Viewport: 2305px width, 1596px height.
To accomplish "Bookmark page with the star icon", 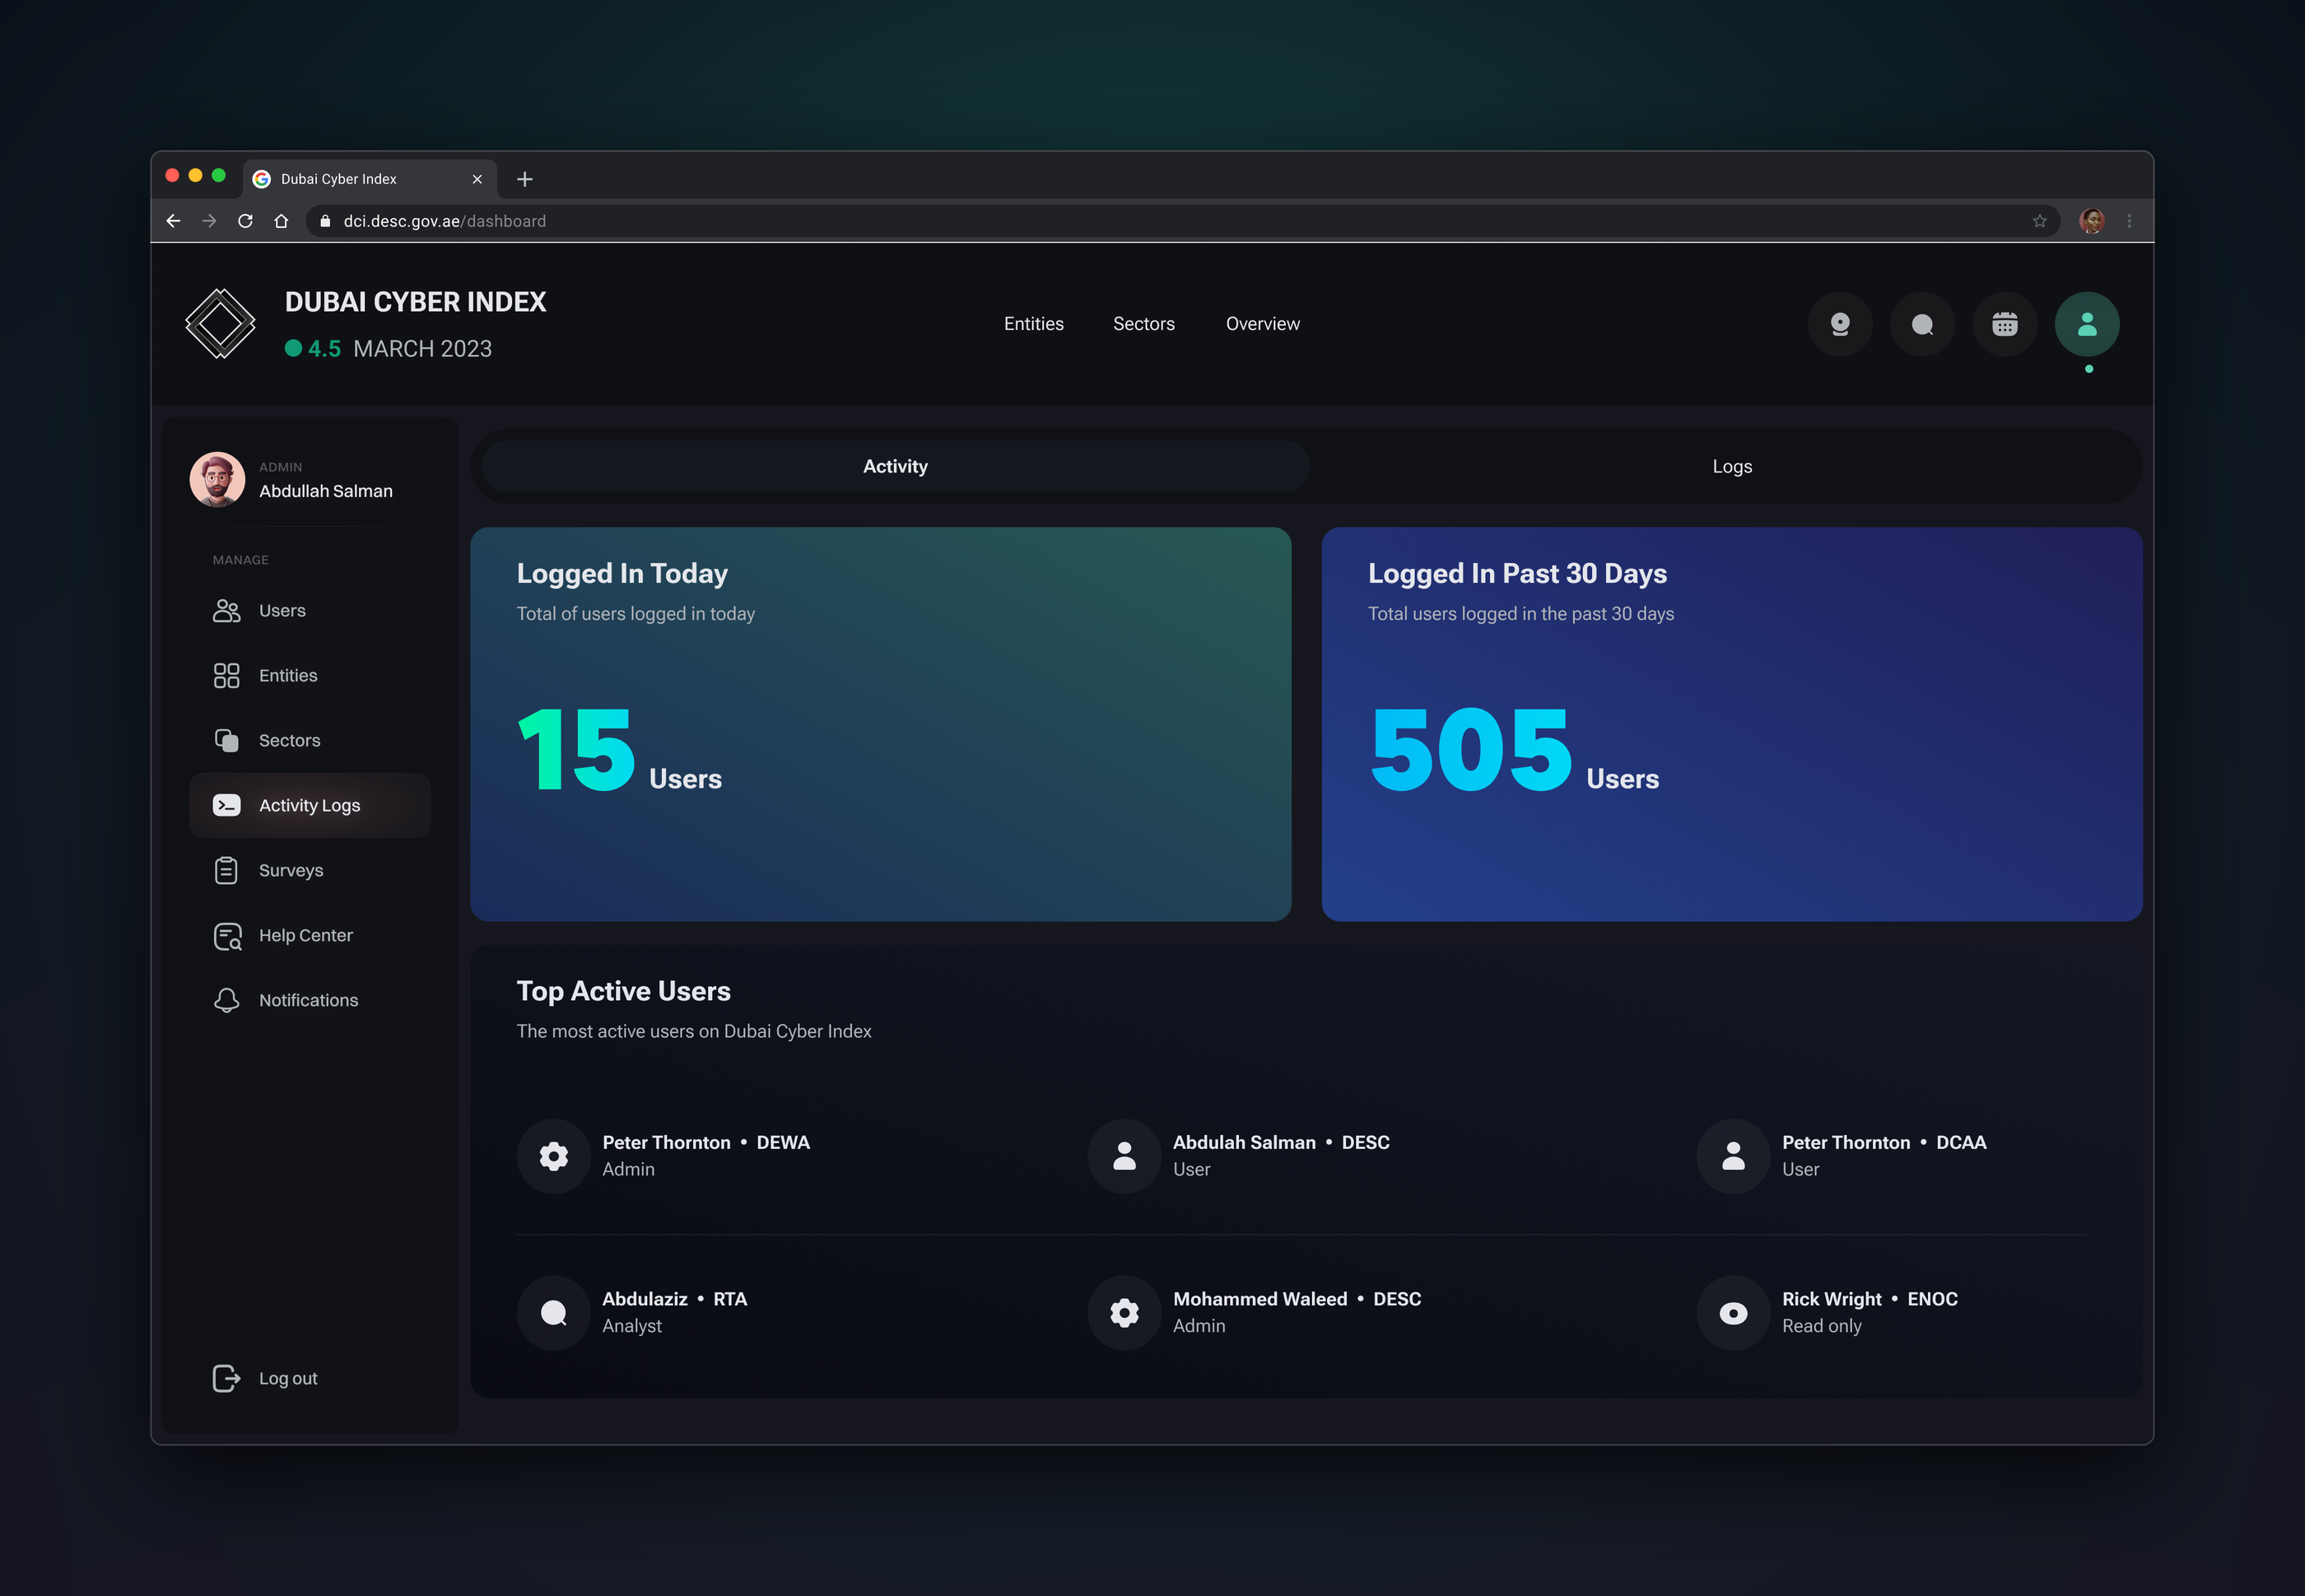I will [x=2040, y=221].
